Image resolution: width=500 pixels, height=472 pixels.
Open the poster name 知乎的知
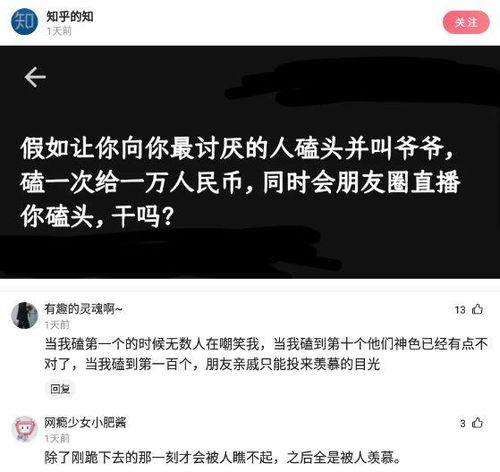[70, 16]
